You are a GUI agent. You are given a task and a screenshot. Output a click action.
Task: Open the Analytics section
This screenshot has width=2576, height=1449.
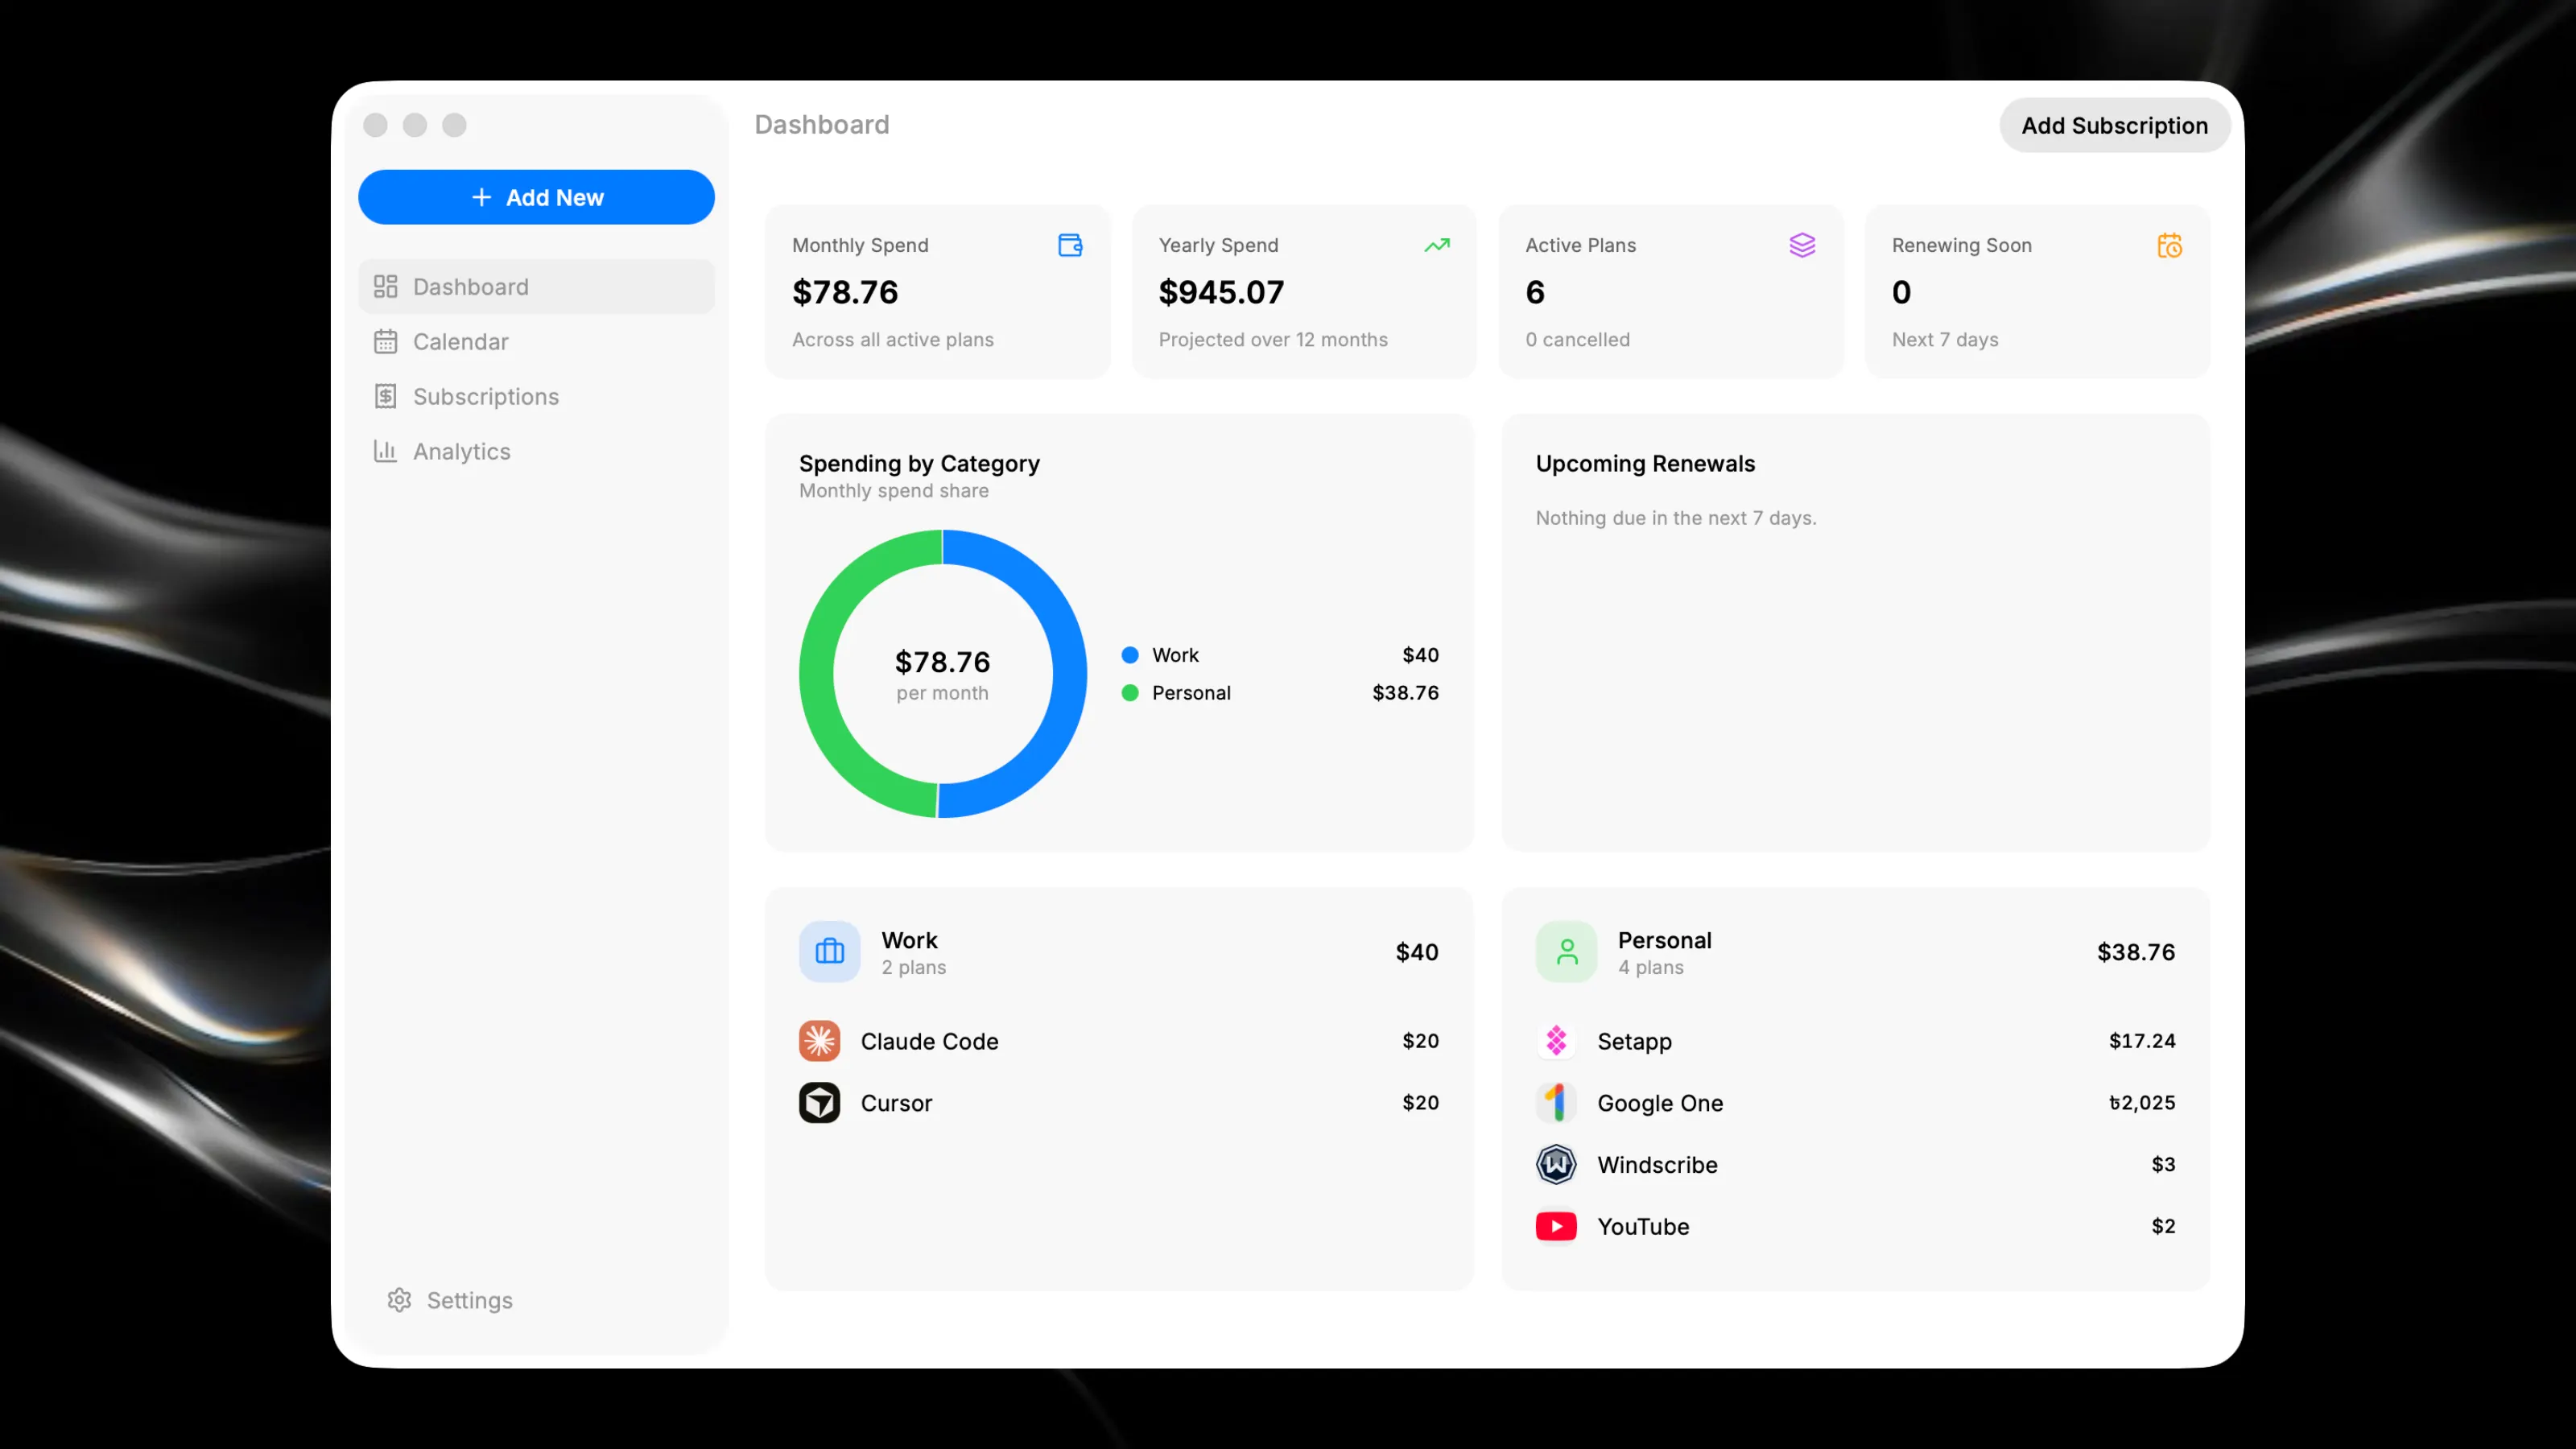[x=536, y=452]
